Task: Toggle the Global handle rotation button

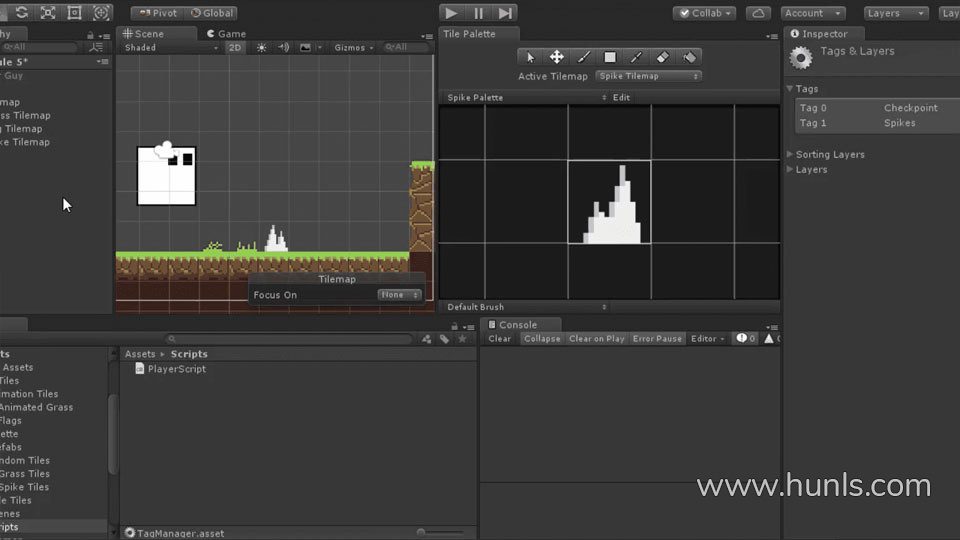Action: (x=211, y=13)
